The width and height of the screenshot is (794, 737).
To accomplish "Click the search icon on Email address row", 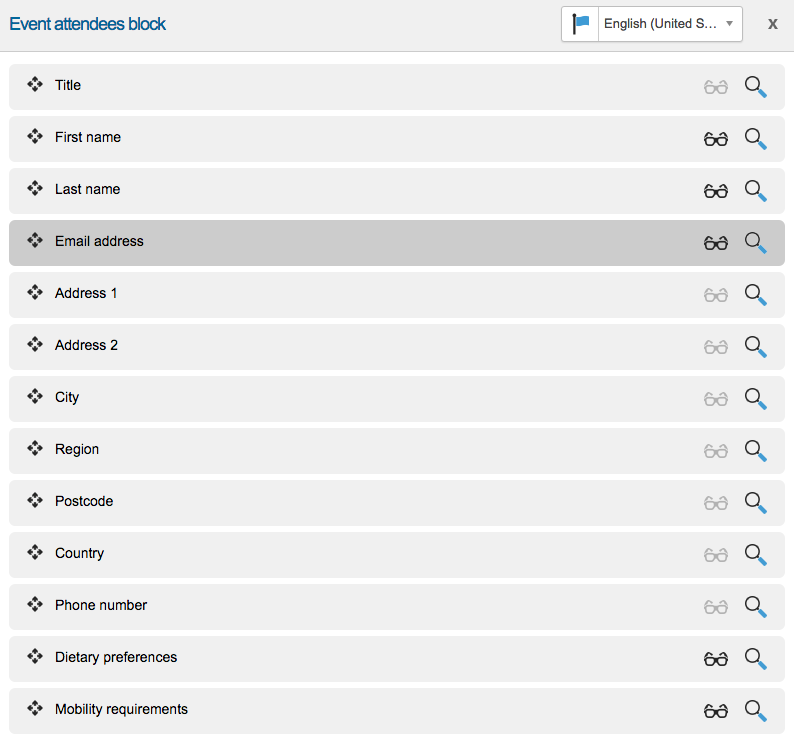I will (756, 242).
